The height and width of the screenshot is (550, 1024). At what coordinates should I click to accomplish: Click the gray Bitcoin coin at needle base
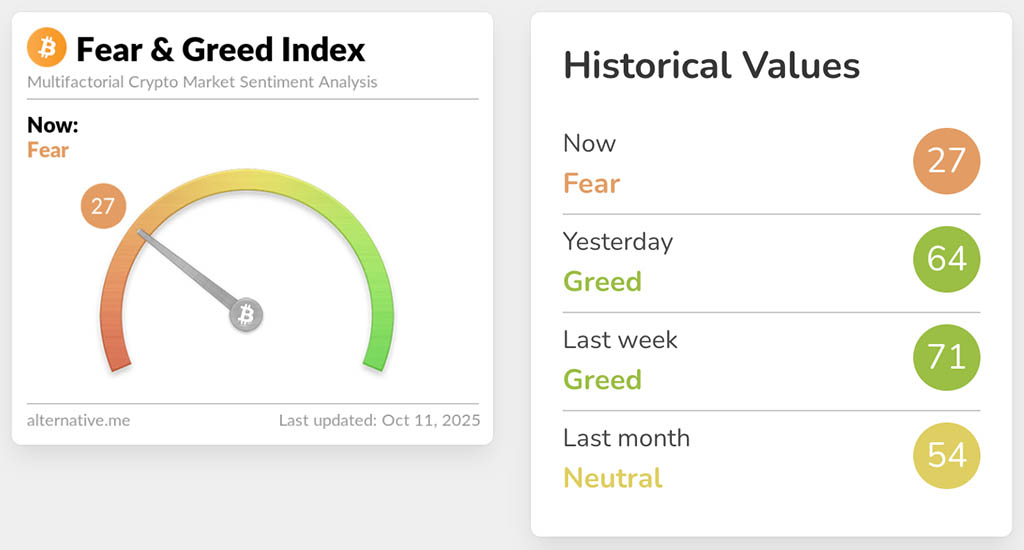(246, 315)
